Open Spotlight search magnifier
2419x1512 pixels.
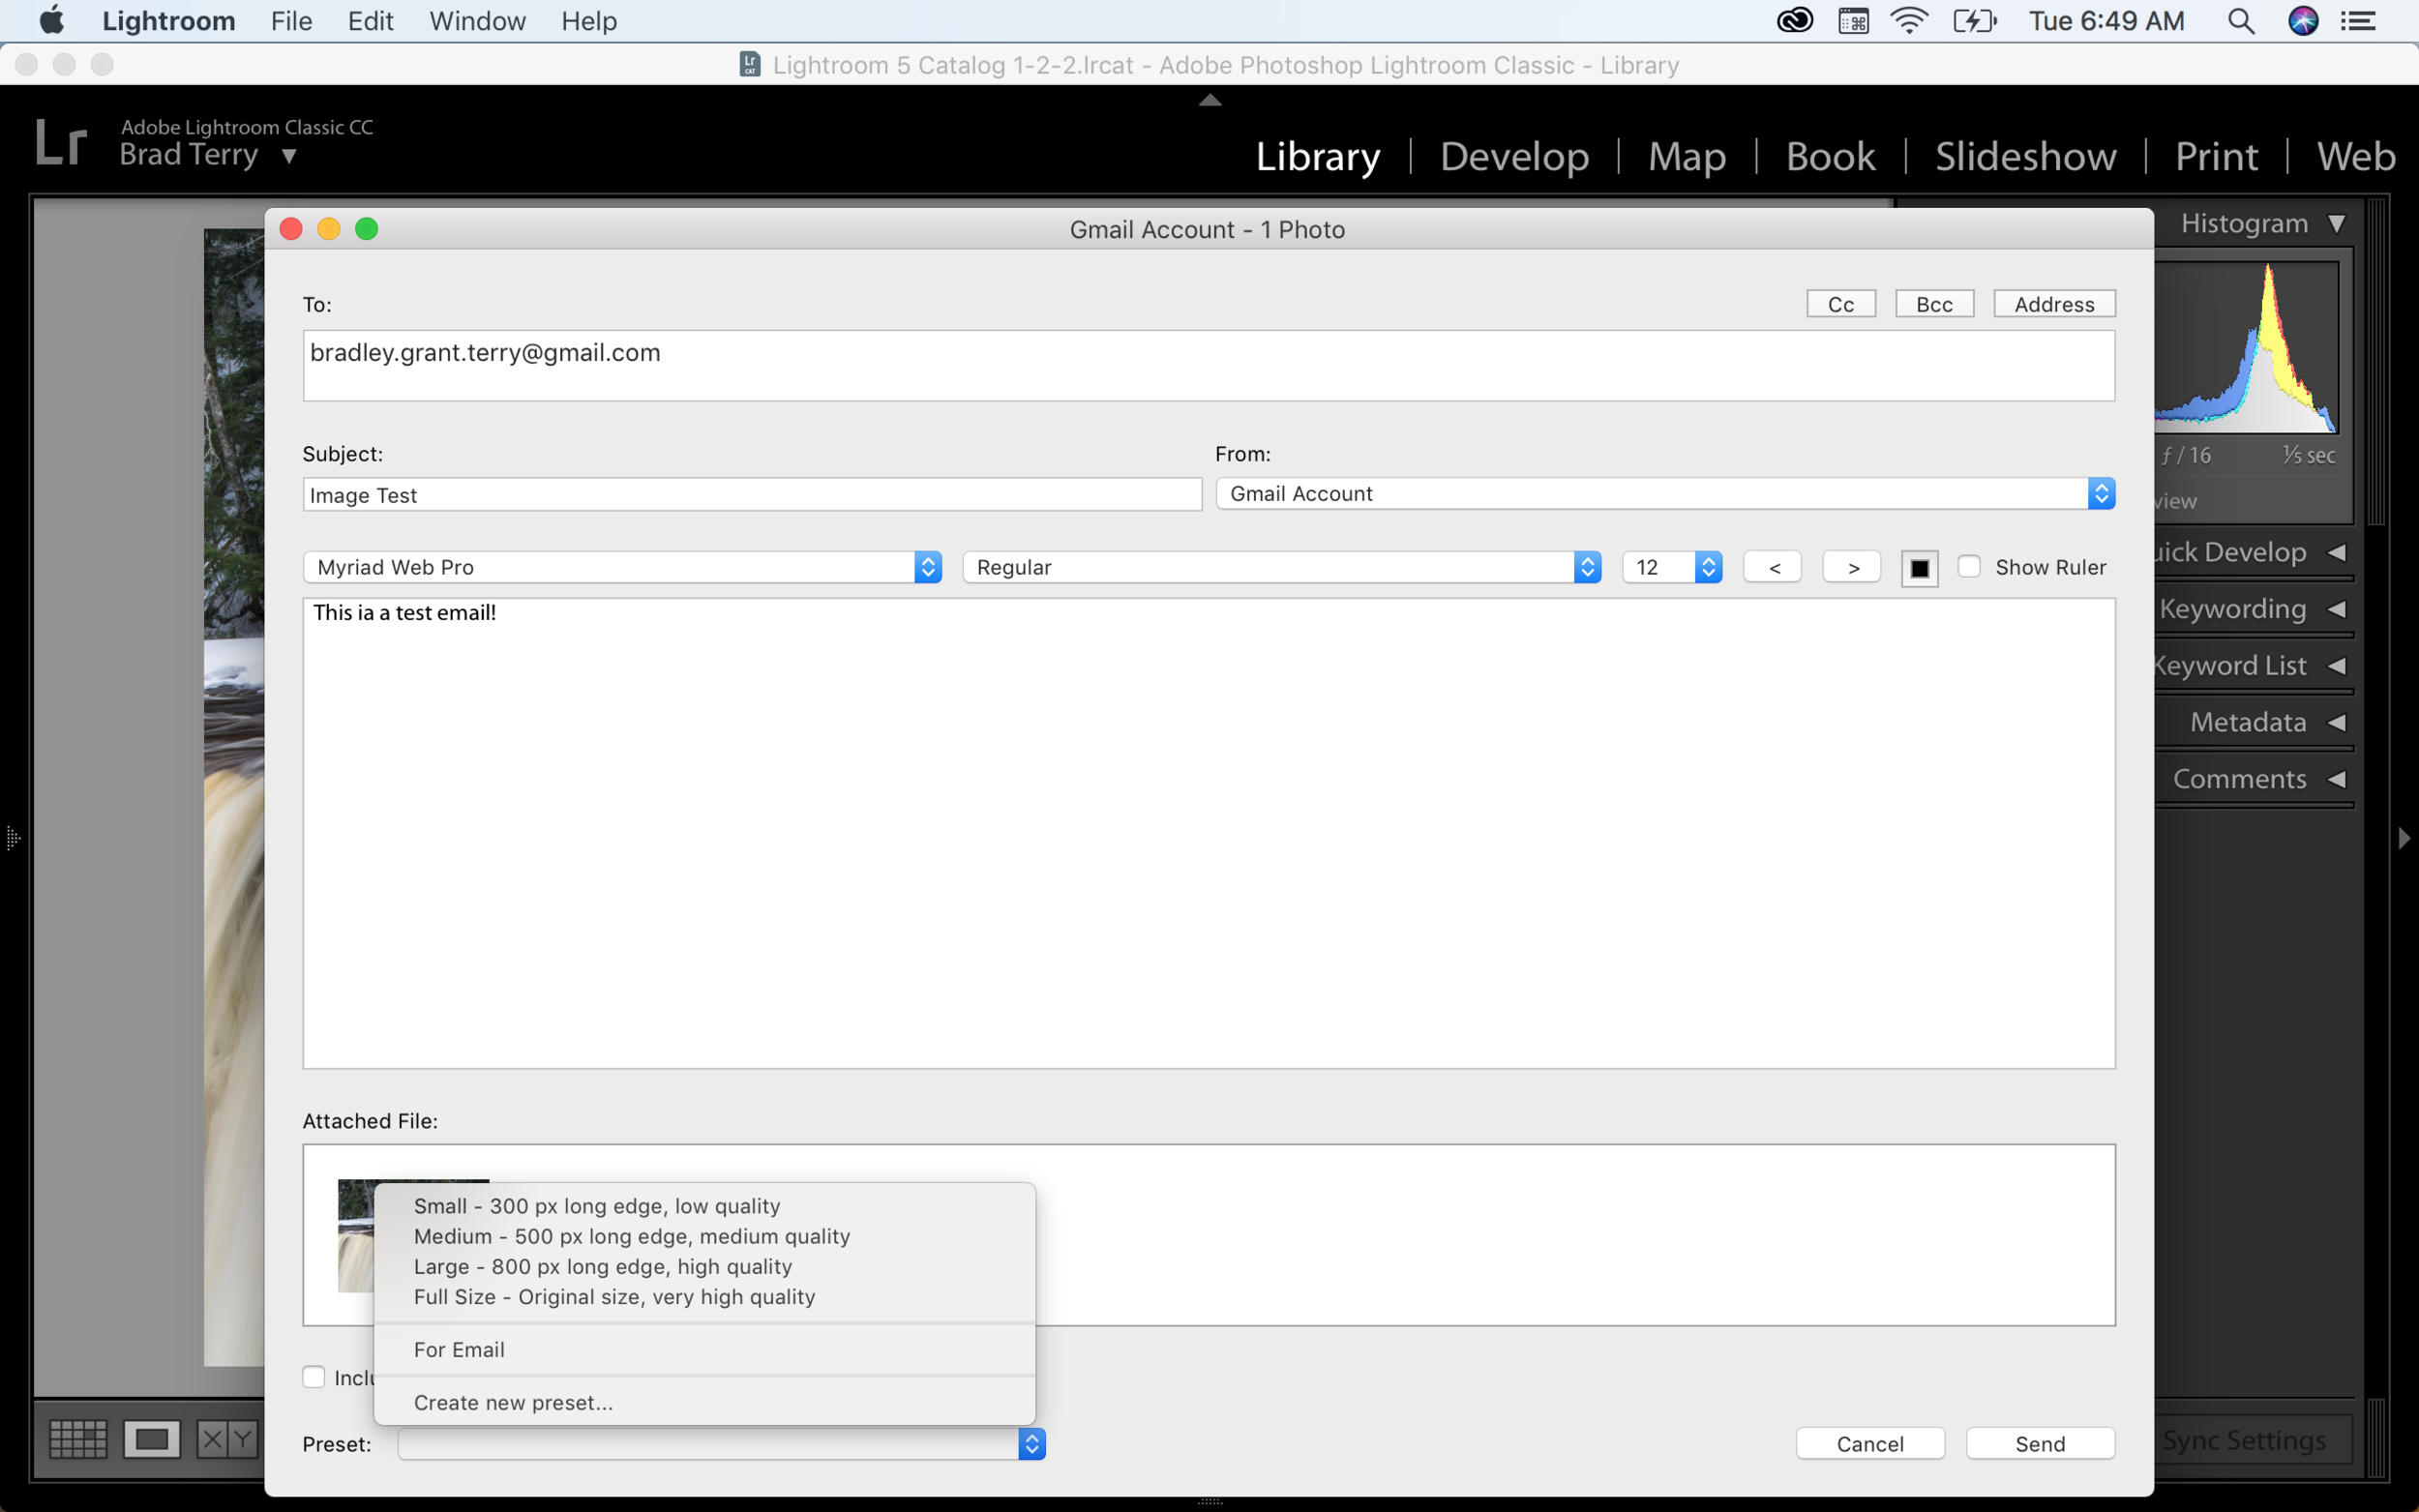coord(2241,21)
